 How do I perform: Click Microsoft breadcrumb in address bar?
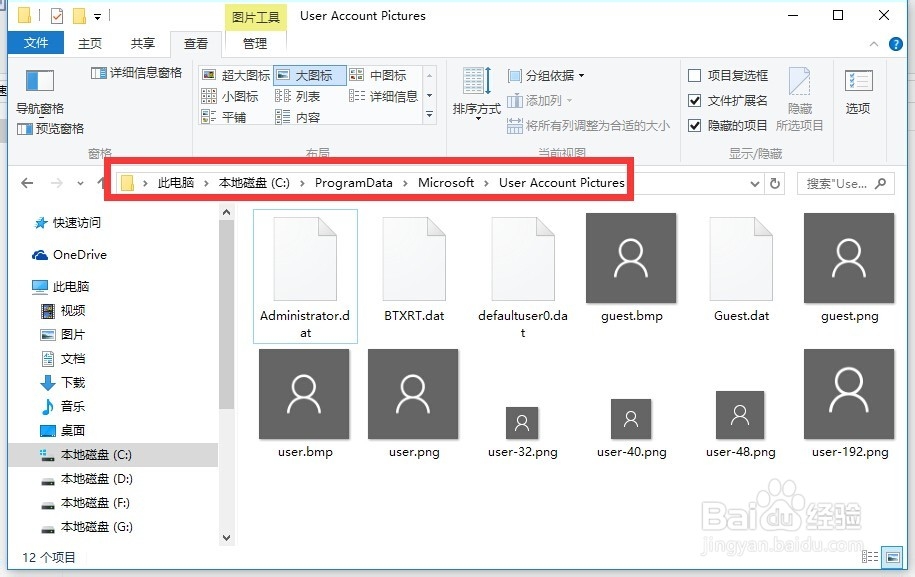pos(446,183)
